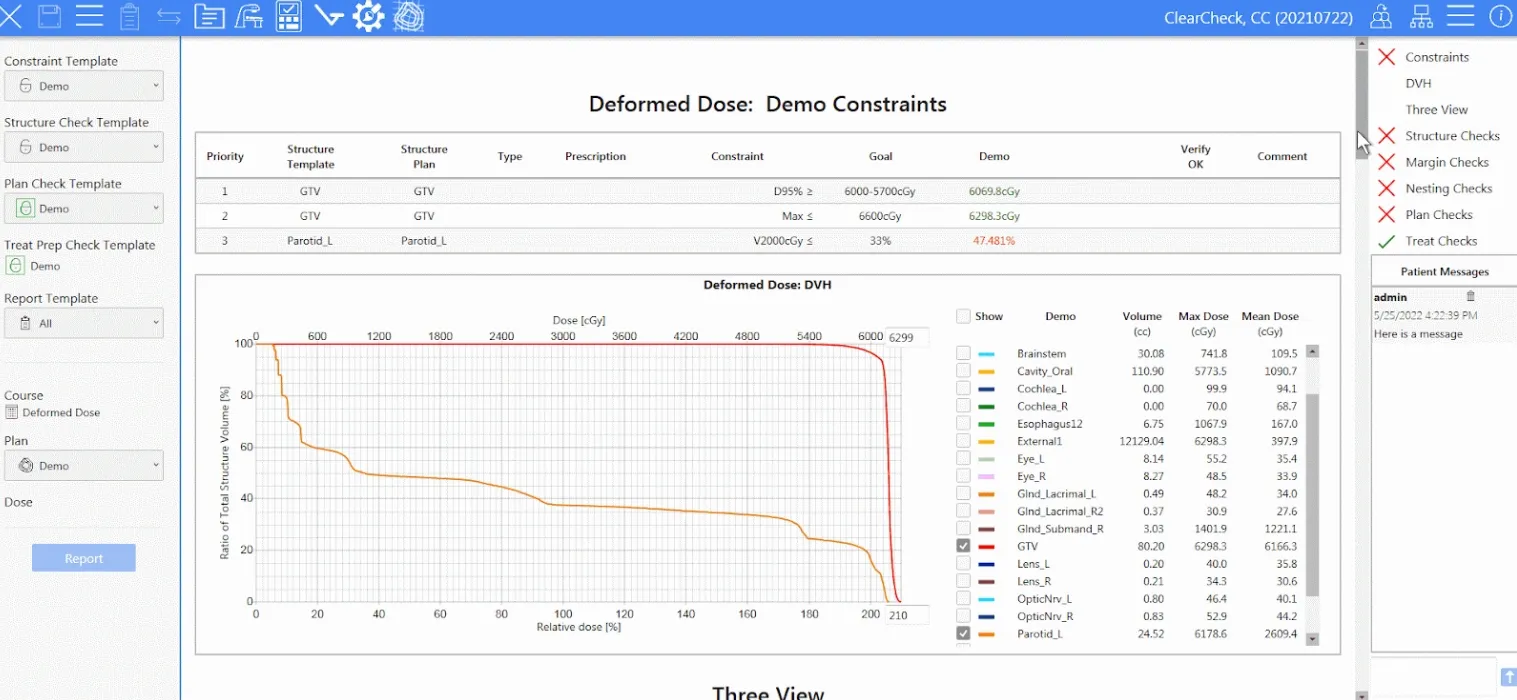The height and width of the screenshot is (700, 1517).
Task: Click the delete message trash icon
Action: [x=1471, y=295]
